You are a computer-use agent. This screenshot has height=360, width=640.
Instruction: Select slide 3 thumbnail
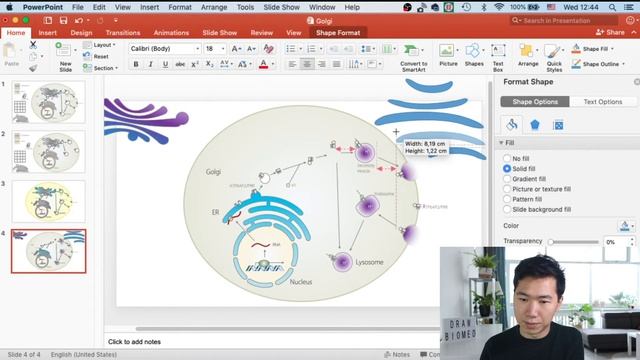coord(49,202)
